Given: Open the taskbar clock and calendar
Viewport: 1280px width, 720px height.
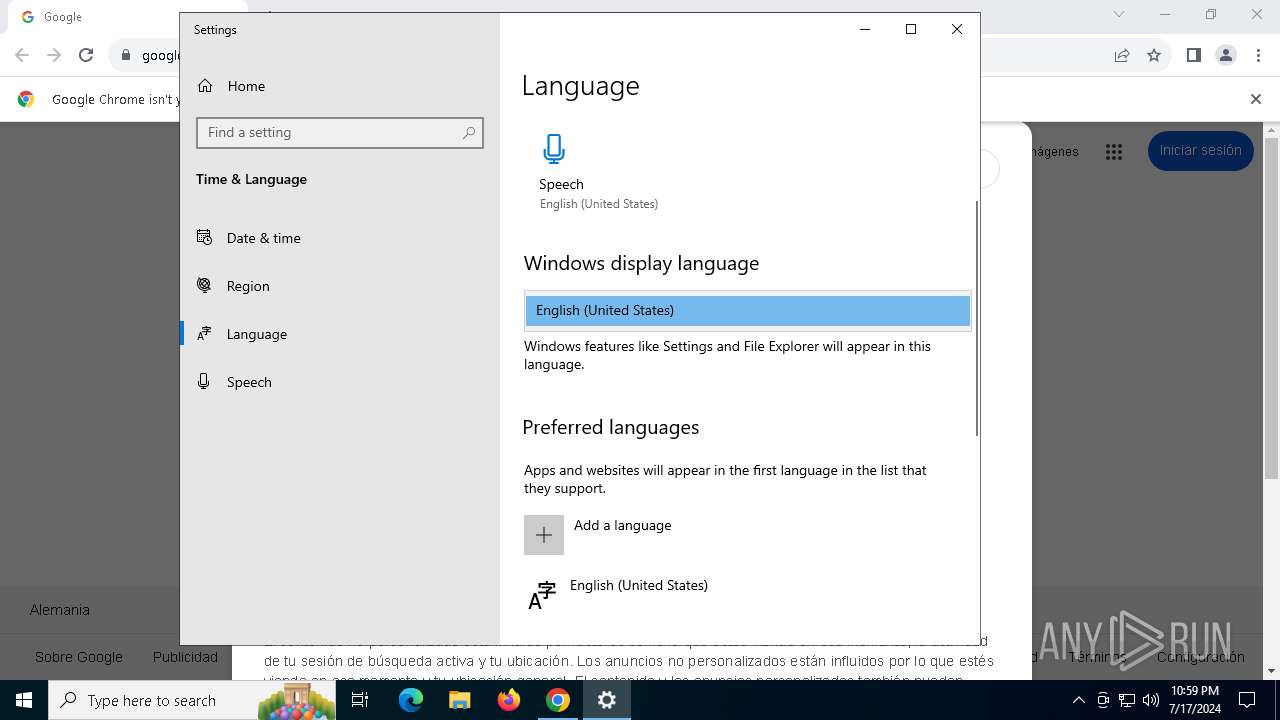Looking at the screenshot, I should (x=1194, y=700).
